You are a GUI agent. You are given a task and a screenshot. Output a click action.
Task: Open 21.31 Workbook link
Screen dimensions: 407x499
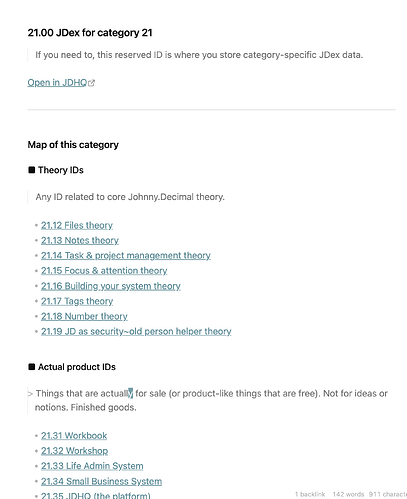(x=74, y=436)
